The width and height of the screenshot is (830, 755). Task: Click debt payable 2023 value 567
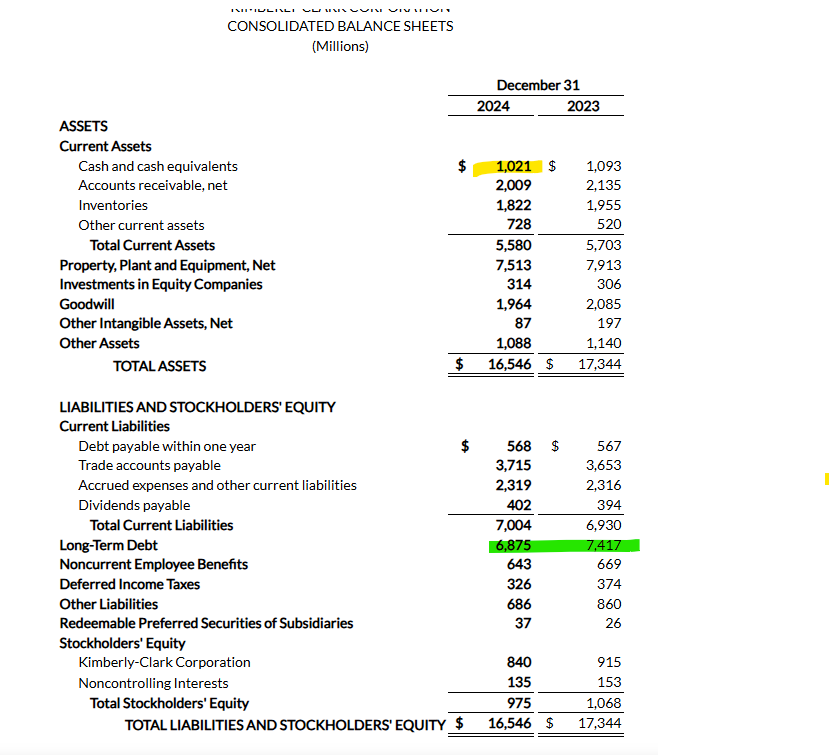coord(609,447)
